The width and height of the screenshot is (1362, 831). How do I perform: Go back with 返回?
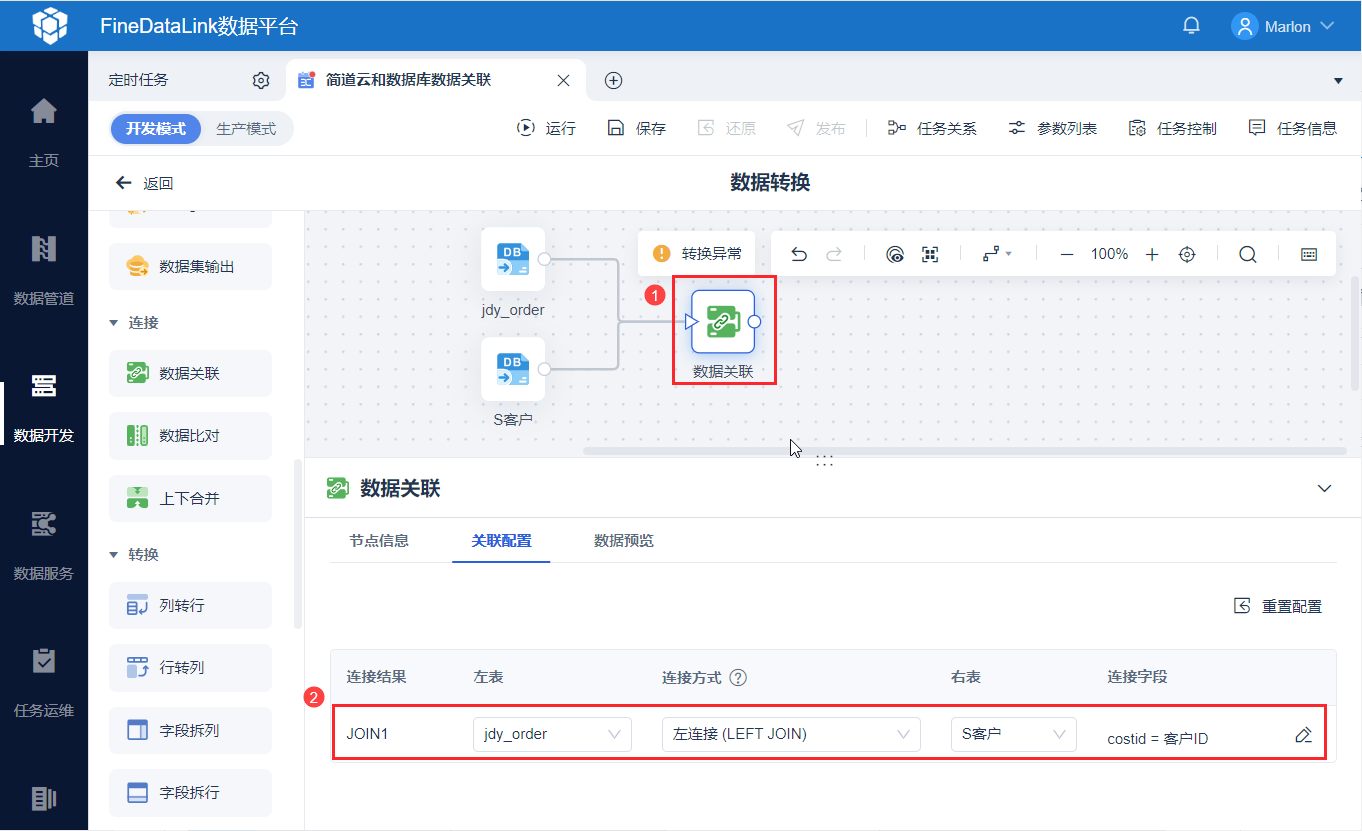145,183
